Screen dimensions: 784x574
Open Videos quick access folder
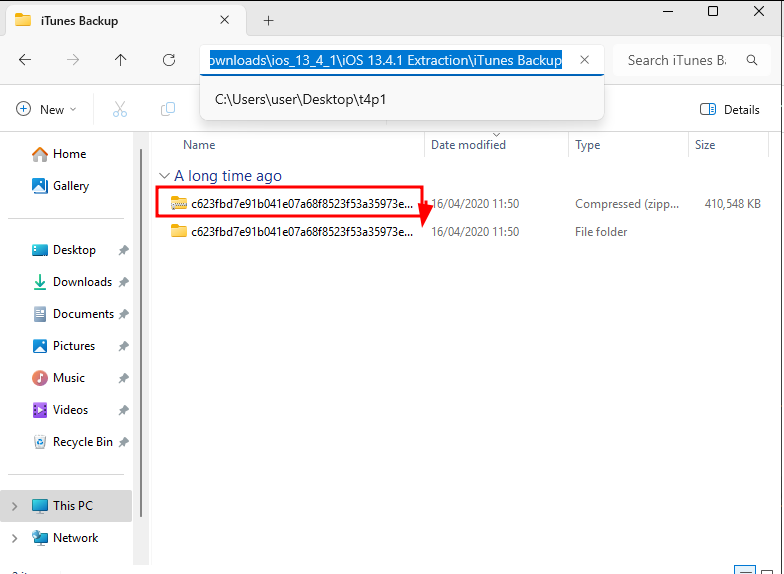pos(60,410)
